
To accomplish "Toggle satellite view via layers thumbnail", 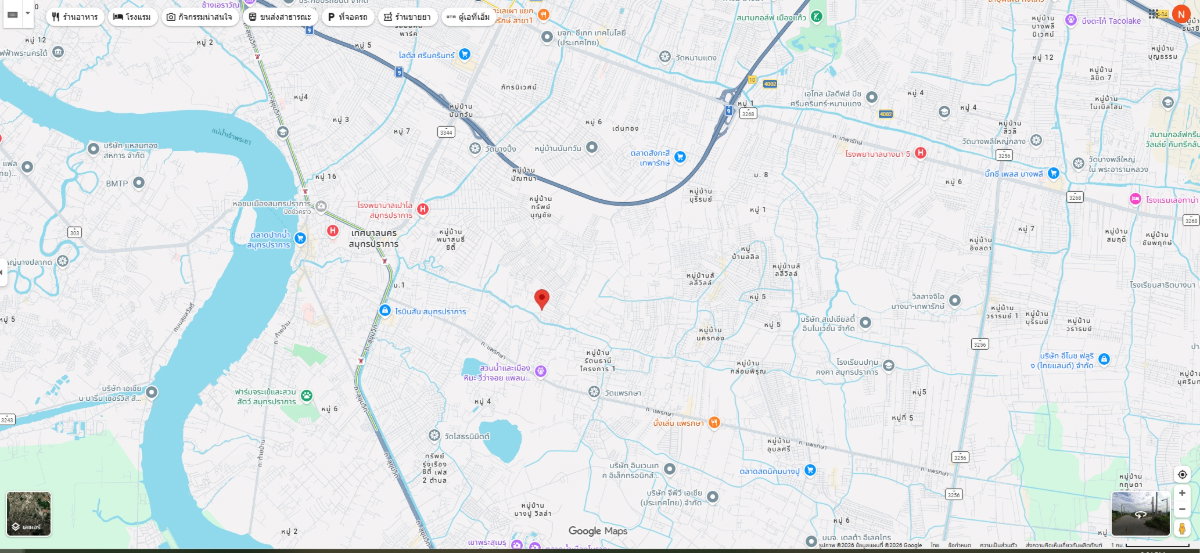I will coord(28,512).
